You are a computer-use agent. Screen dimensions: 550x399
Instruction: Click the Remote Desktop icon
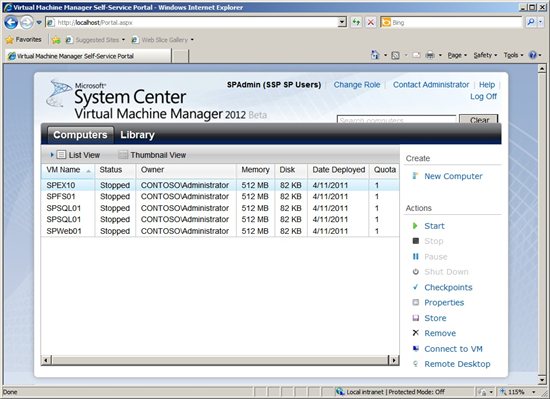click(416, 364)
